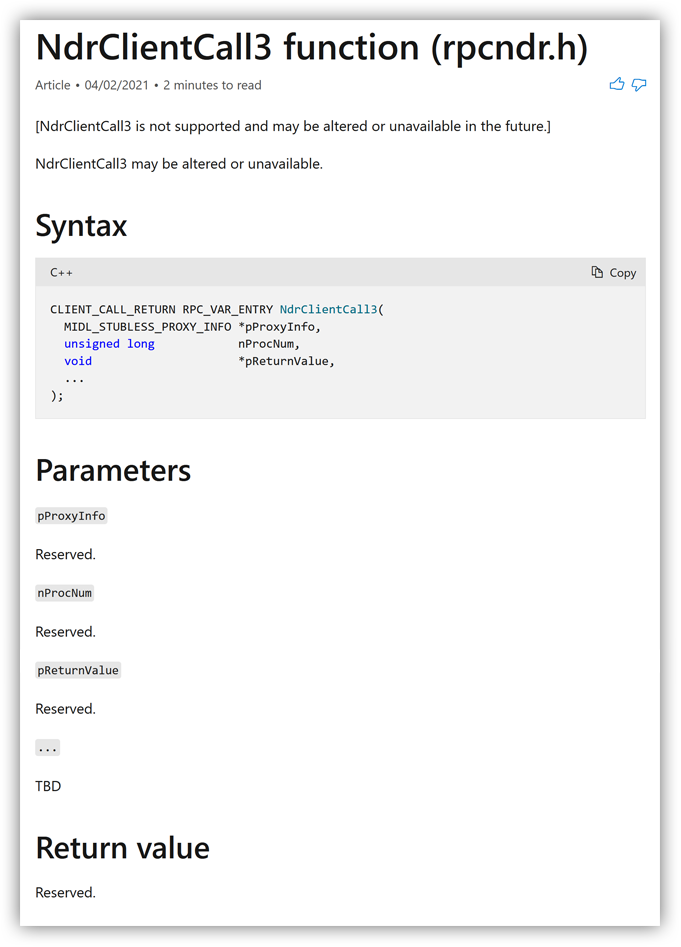Click the thumbs down feedback icon
This screenshot has width=681, height=947.
coord(639,85)
